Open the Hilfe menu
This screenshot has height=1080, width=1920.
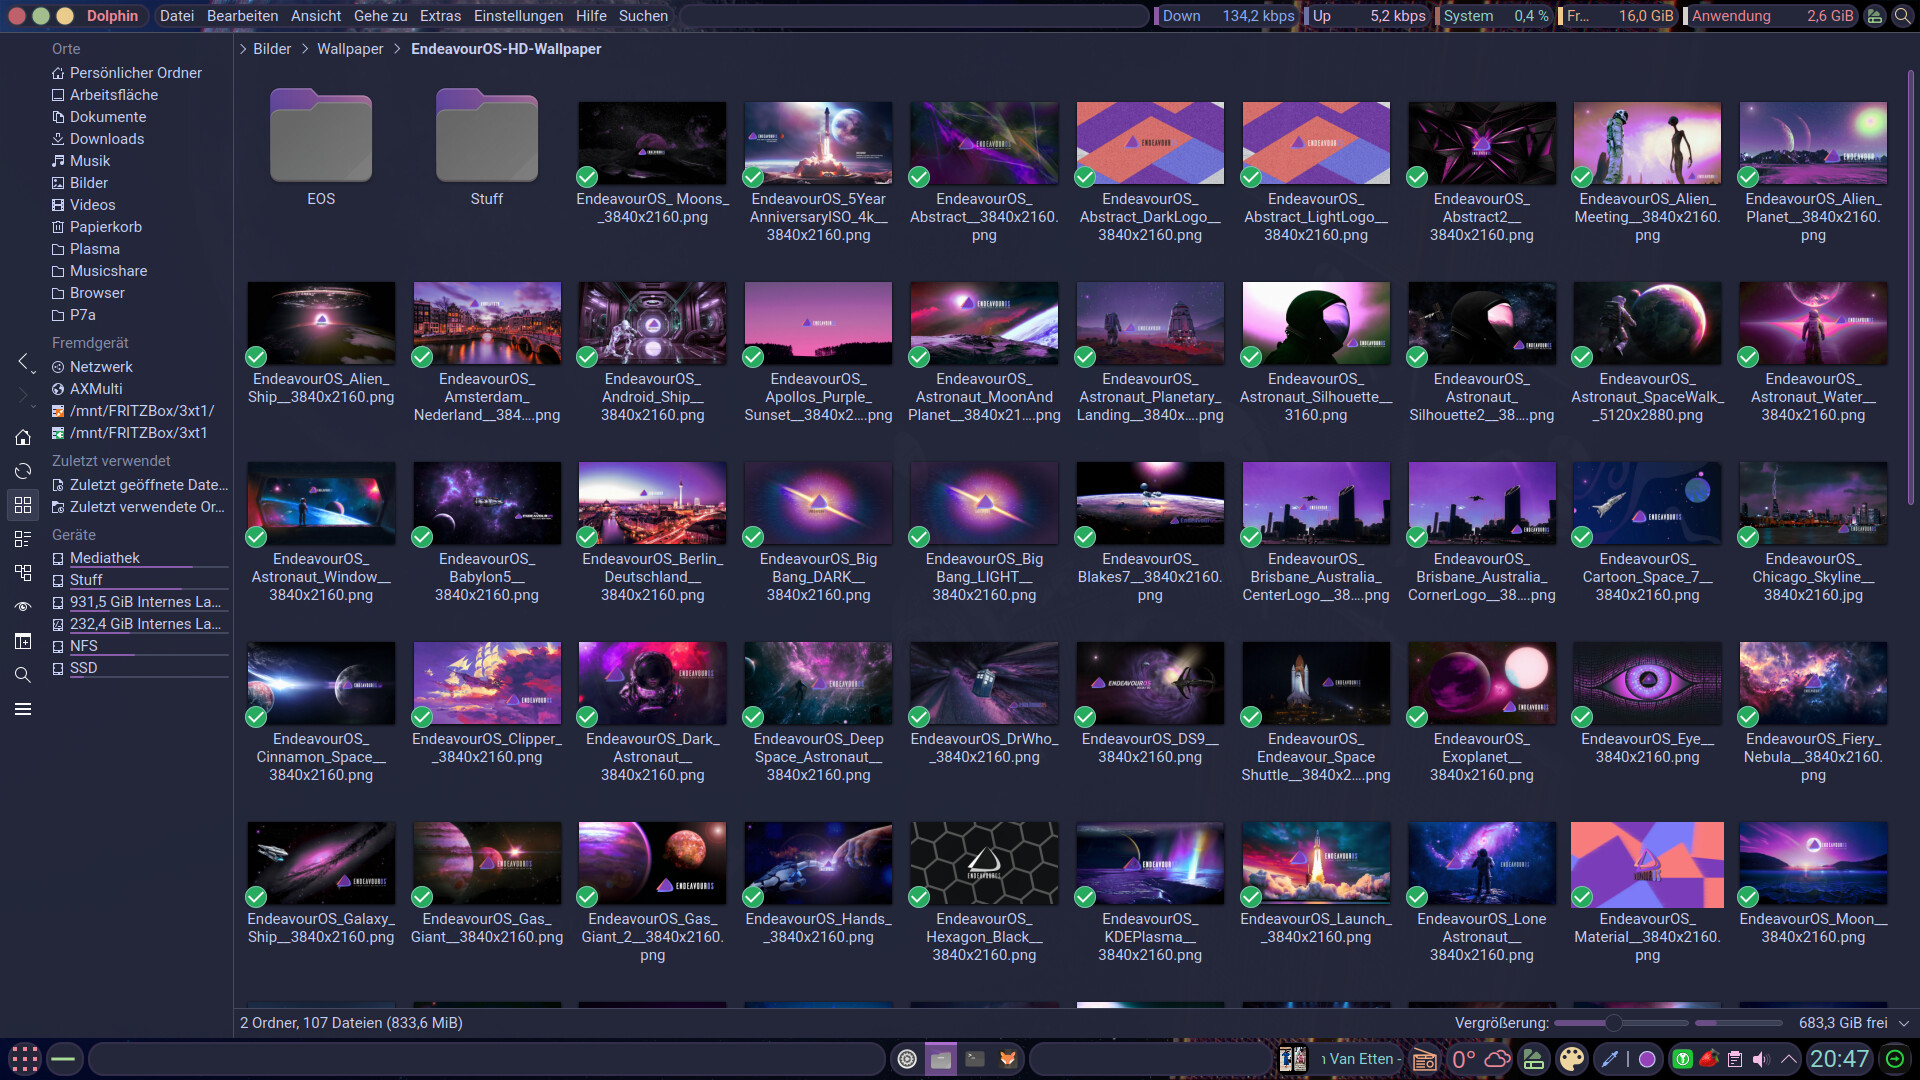pos(591,16)
